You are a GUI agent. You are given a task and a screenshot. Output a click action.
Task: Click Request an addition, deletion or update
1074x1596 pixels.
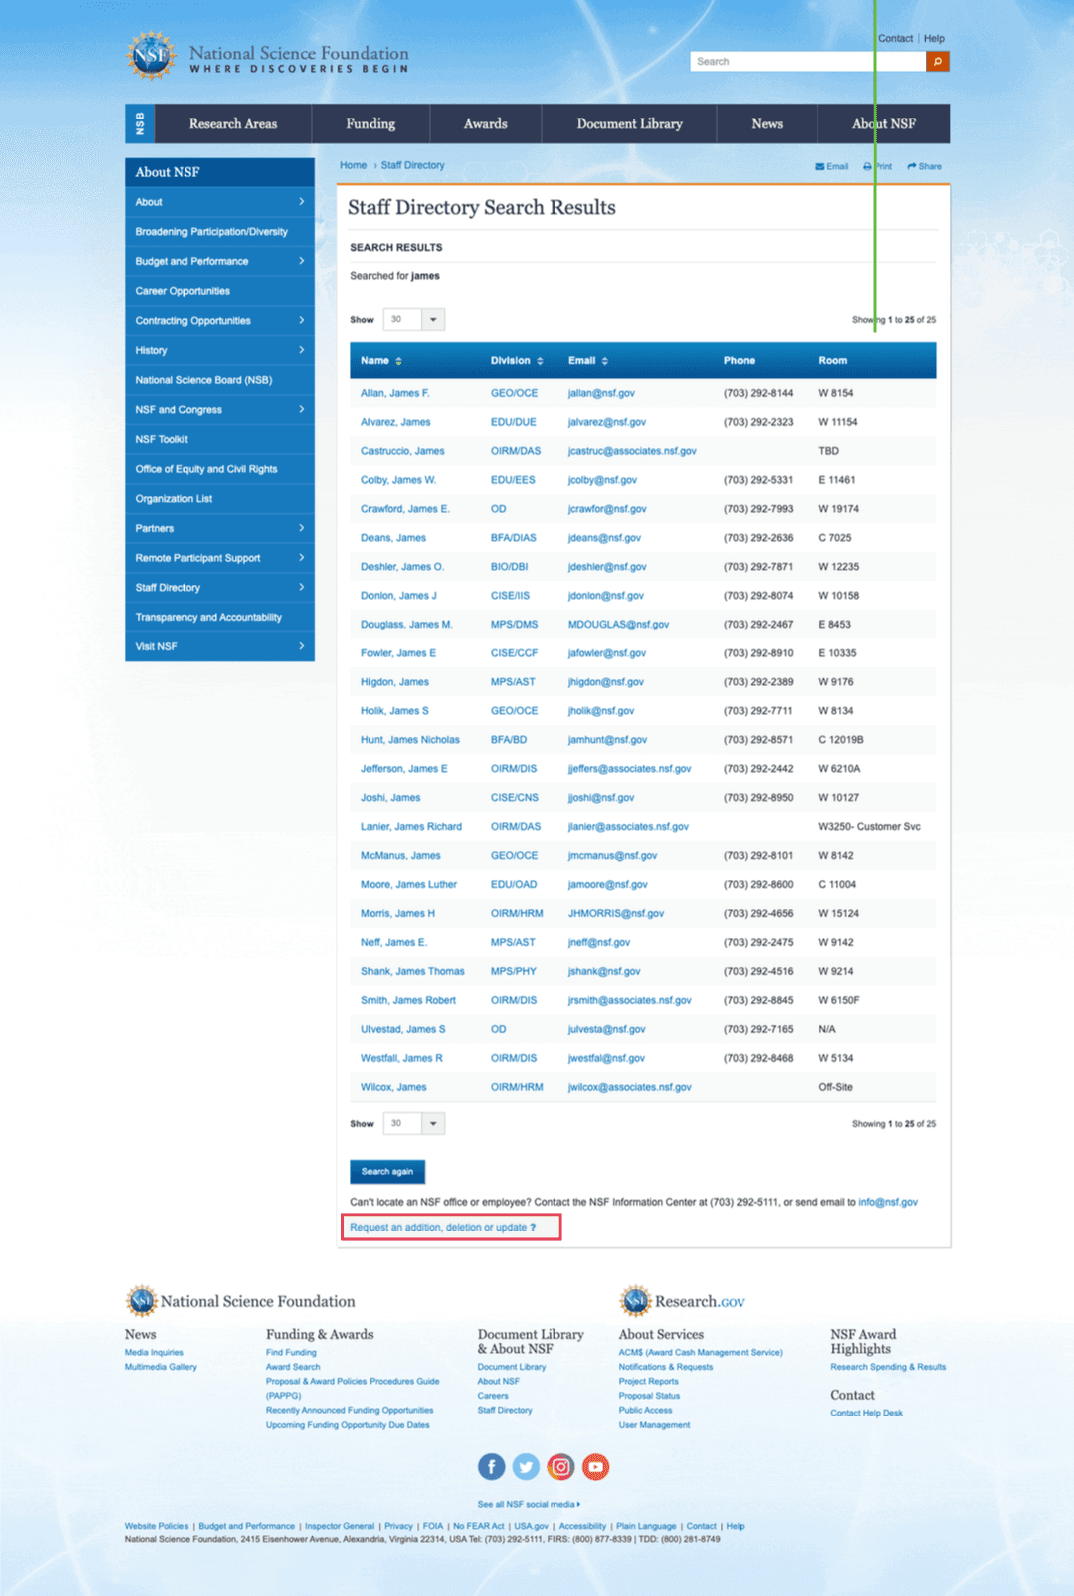pos(443,1228)
